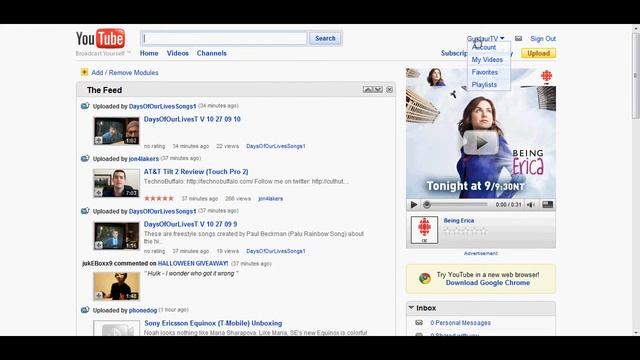640x360 pixels.
Task: Open the DaysOfOurLivesT V 10 27 09 9 thumbnail
Action: tap(116, 236)
